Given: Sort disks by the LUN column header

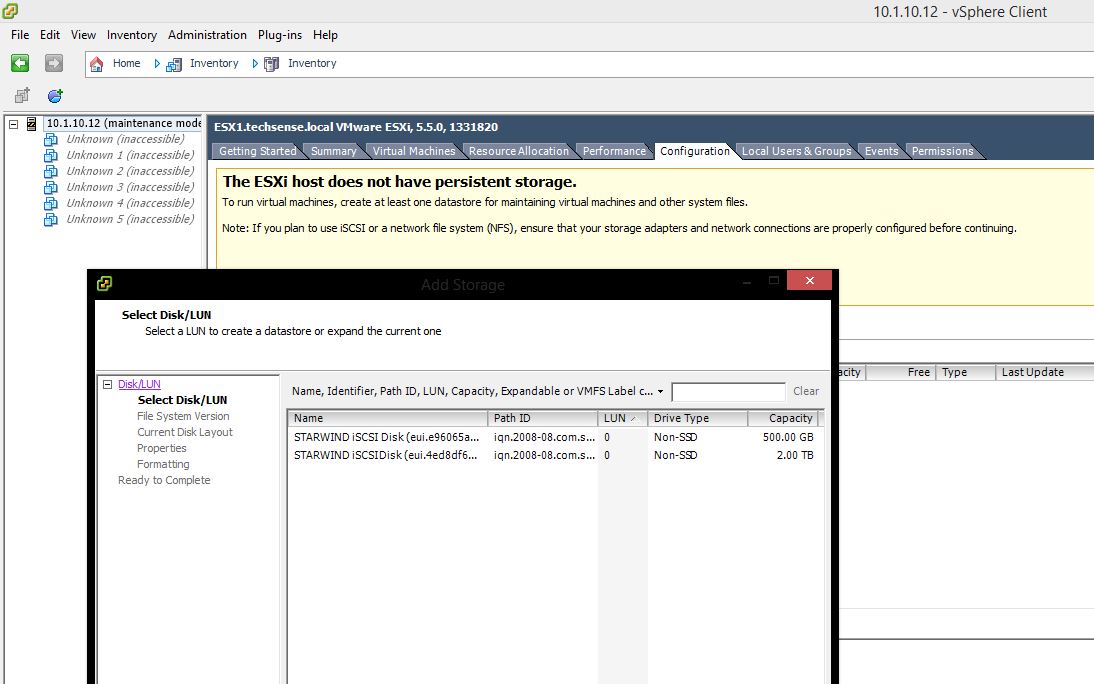Looking at the screenshot, I should [622, 418].
